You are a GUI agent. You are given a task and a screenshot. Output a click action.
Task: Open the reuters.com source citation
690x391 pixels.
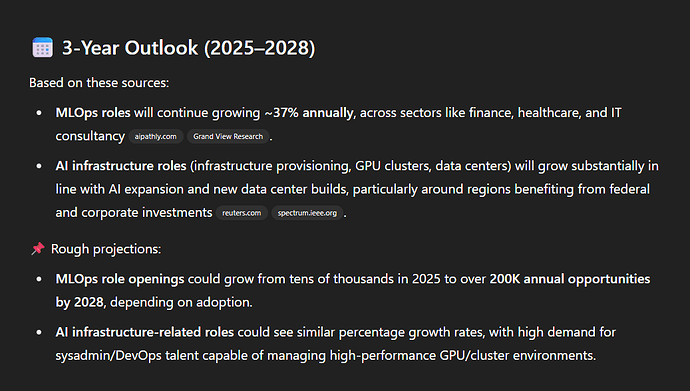[242, 213]
